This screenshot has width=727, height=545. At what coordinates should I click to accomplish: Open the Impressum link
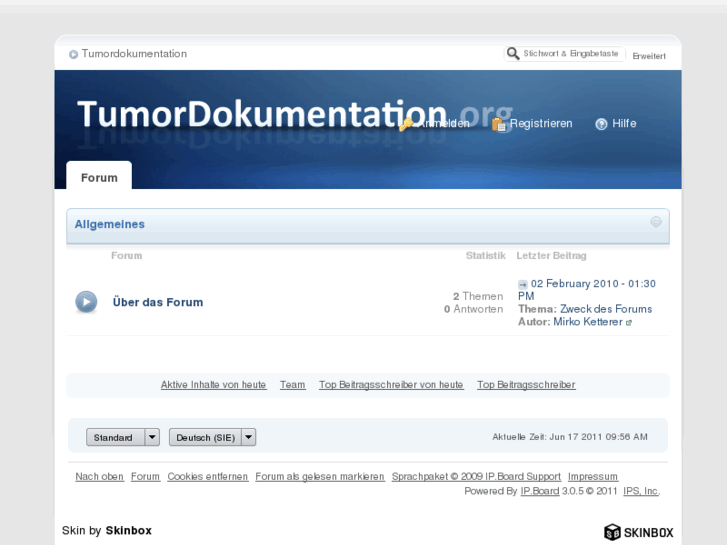pos(593,477)
